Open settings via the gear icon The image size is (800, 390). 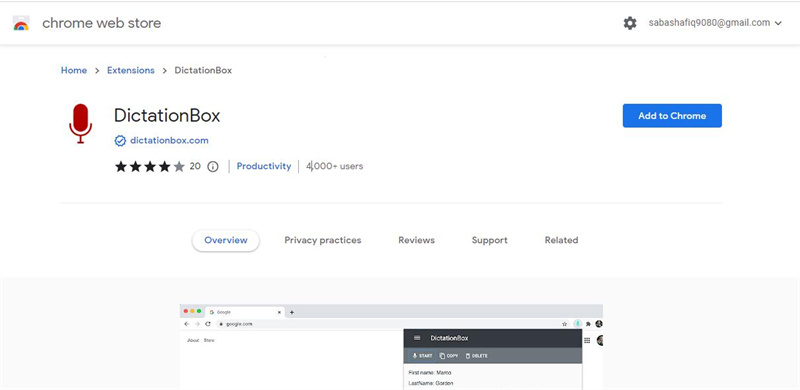[x=630, y=23]
